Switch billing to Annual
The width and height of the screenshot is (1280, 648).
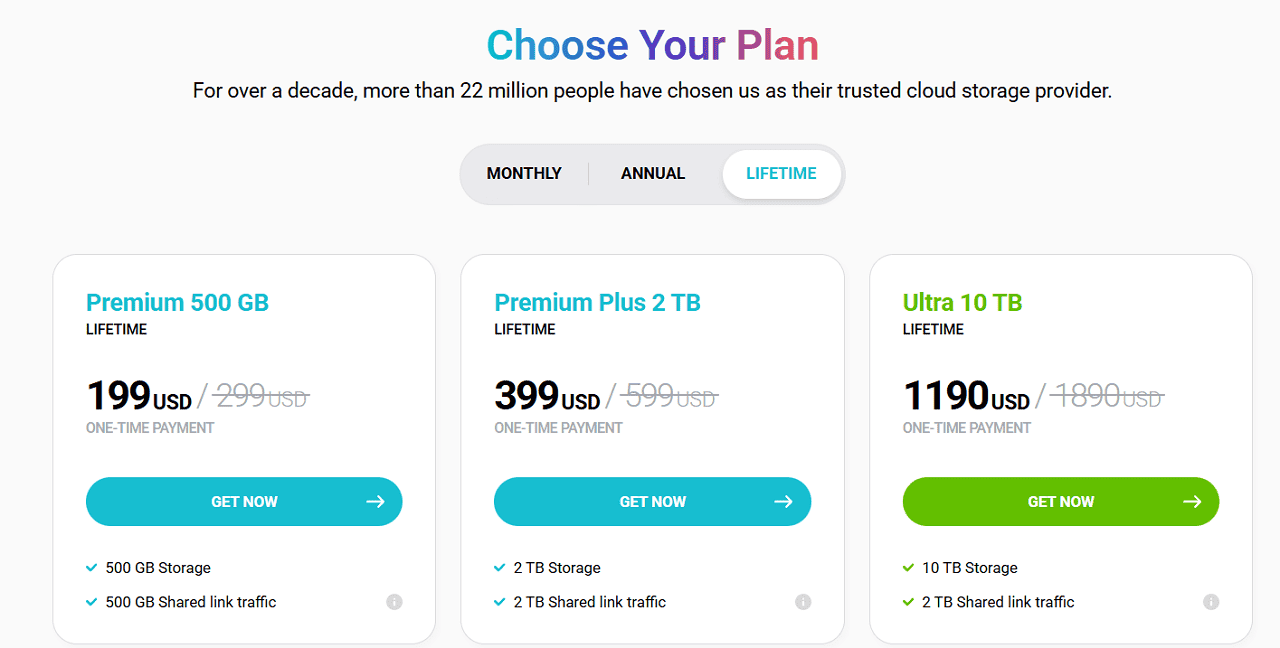(x=653, y=174)
